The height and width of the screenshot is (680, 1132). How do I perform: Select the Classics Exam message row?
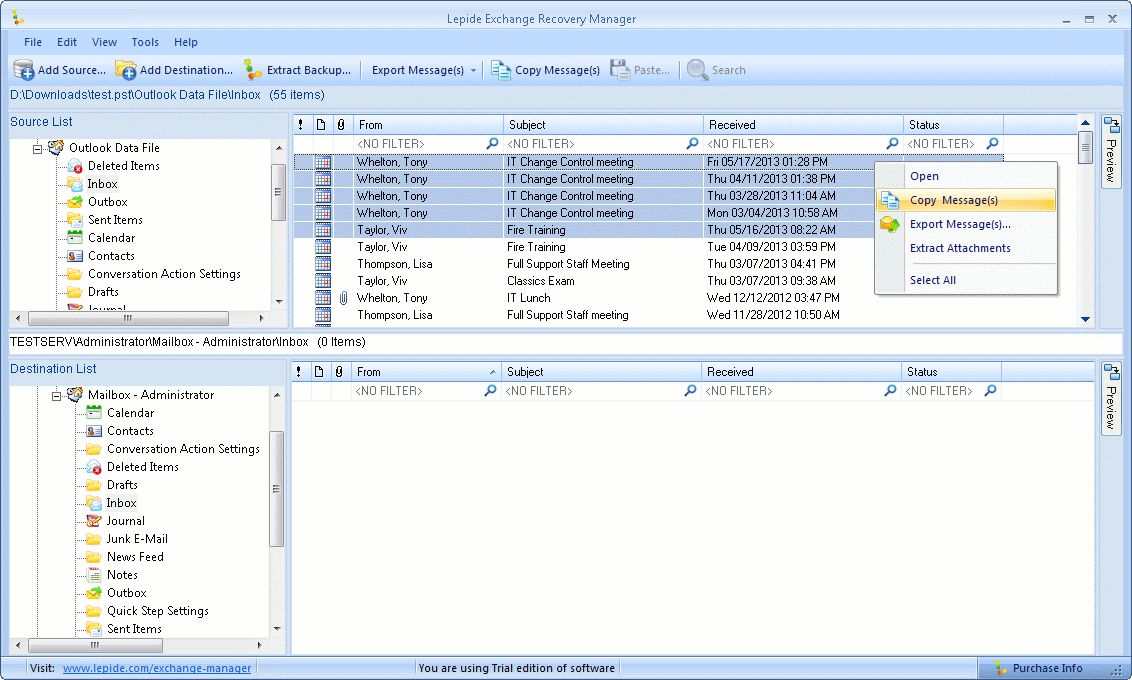pos(648,281)
